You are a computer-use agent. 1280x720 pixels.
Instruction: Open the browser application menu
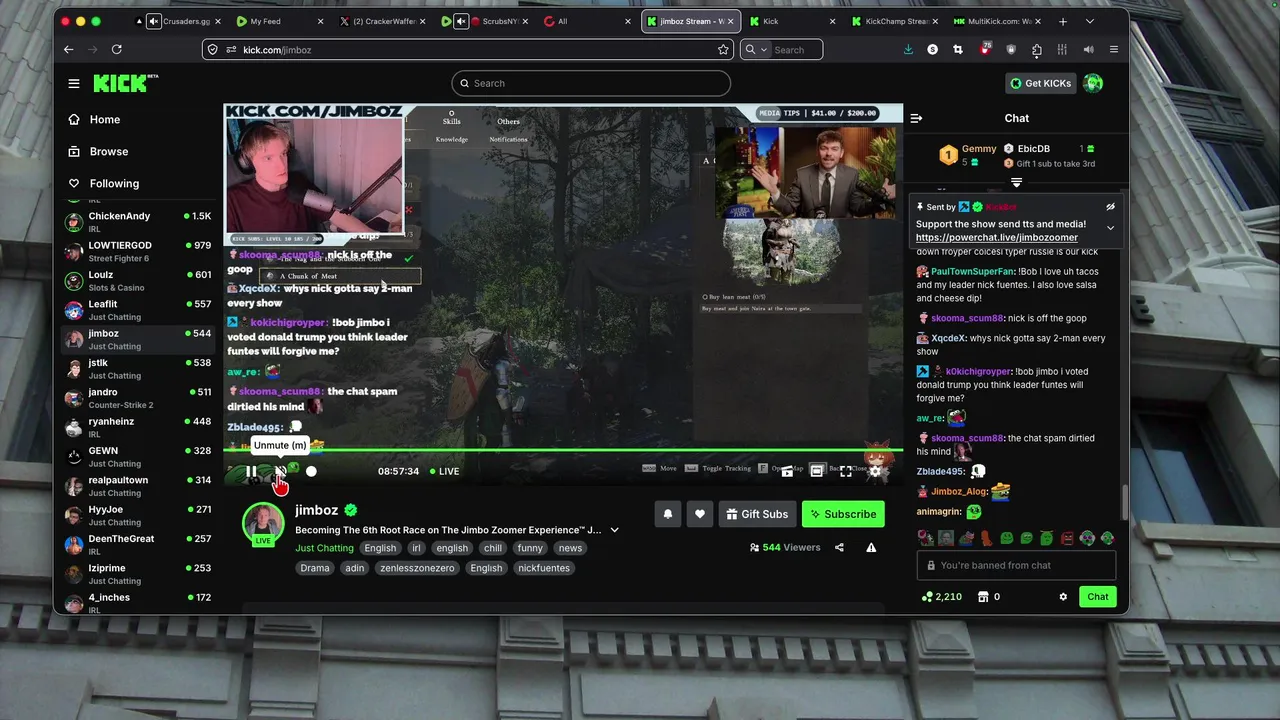tap(1114, 49)
